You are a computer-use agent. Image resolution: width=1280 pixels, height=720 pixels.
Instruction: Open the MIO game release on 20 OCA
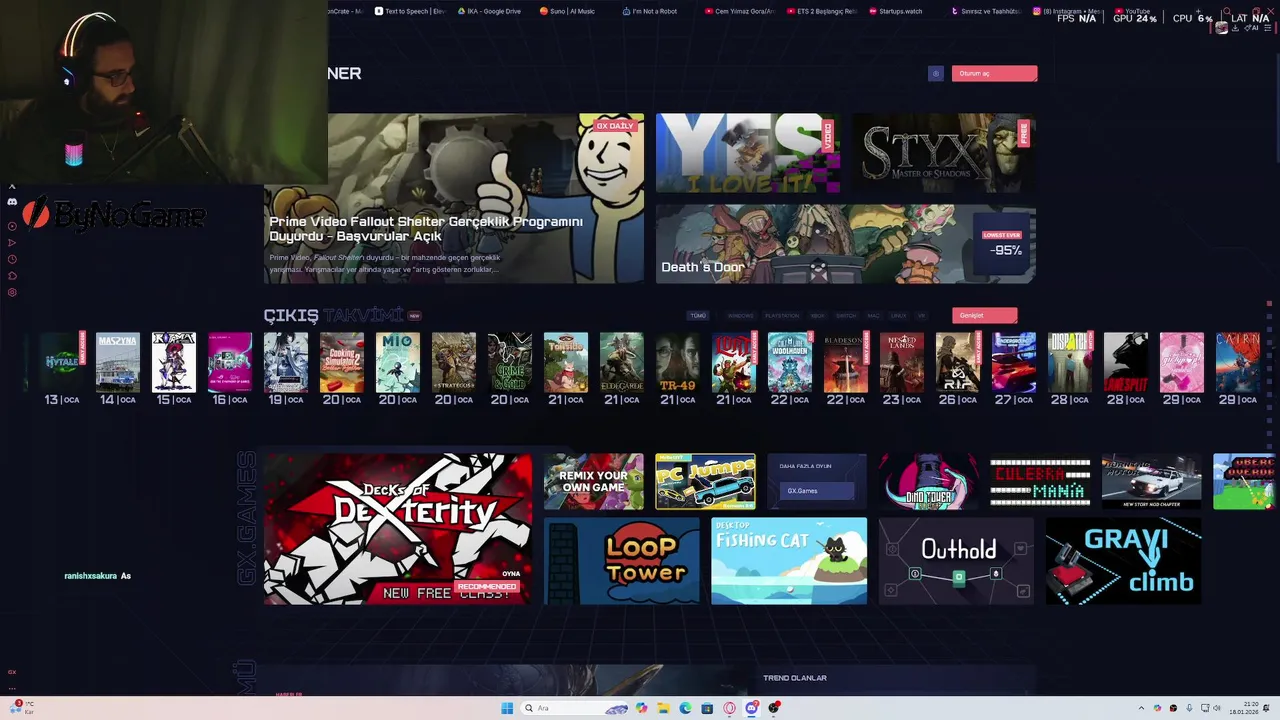point(398,362)
